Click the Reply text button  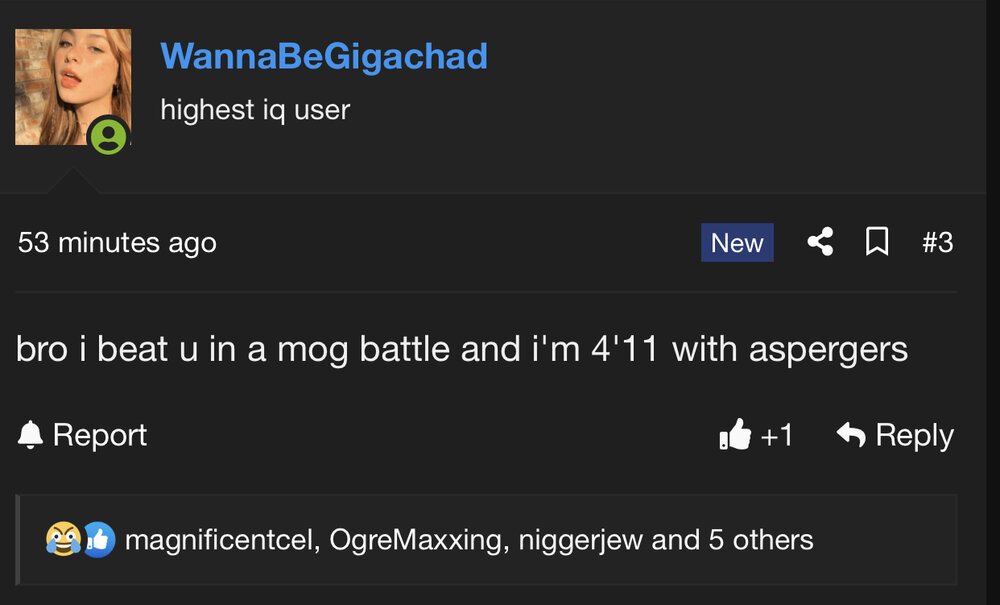914,435
